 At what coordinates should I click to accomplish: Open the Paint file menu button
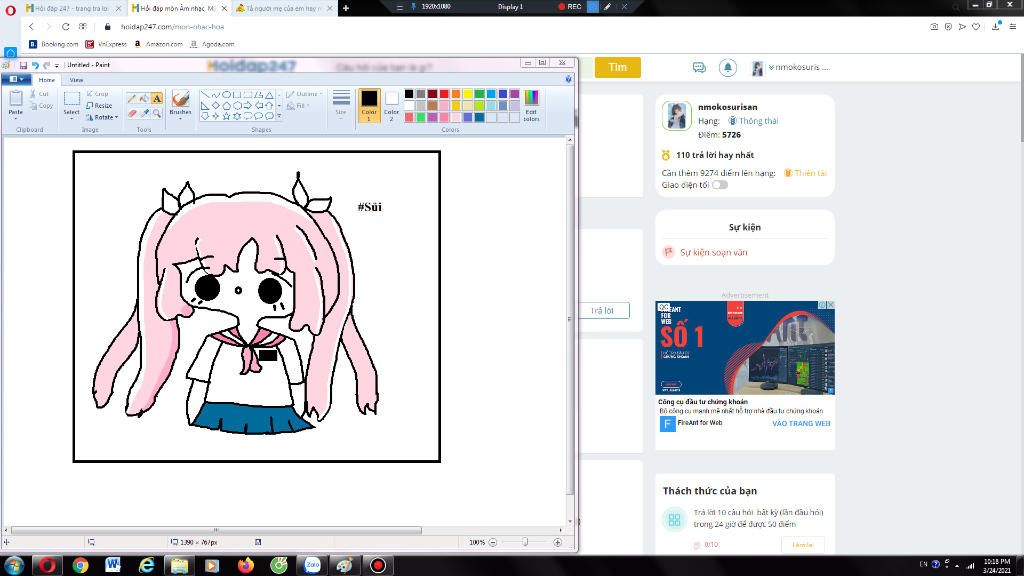tap(16, 79)
